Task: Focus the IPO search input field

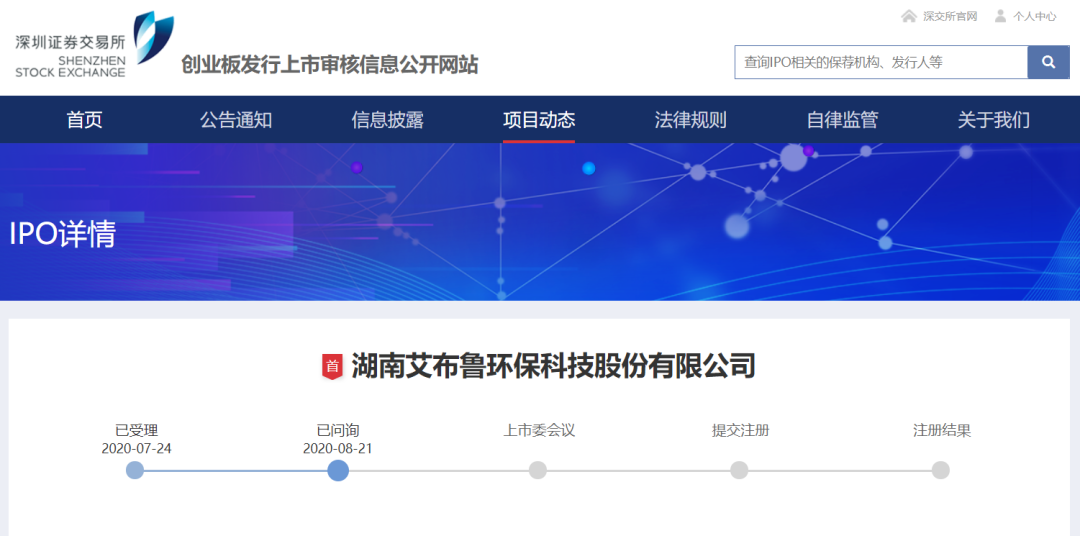Action: (881, 62)
